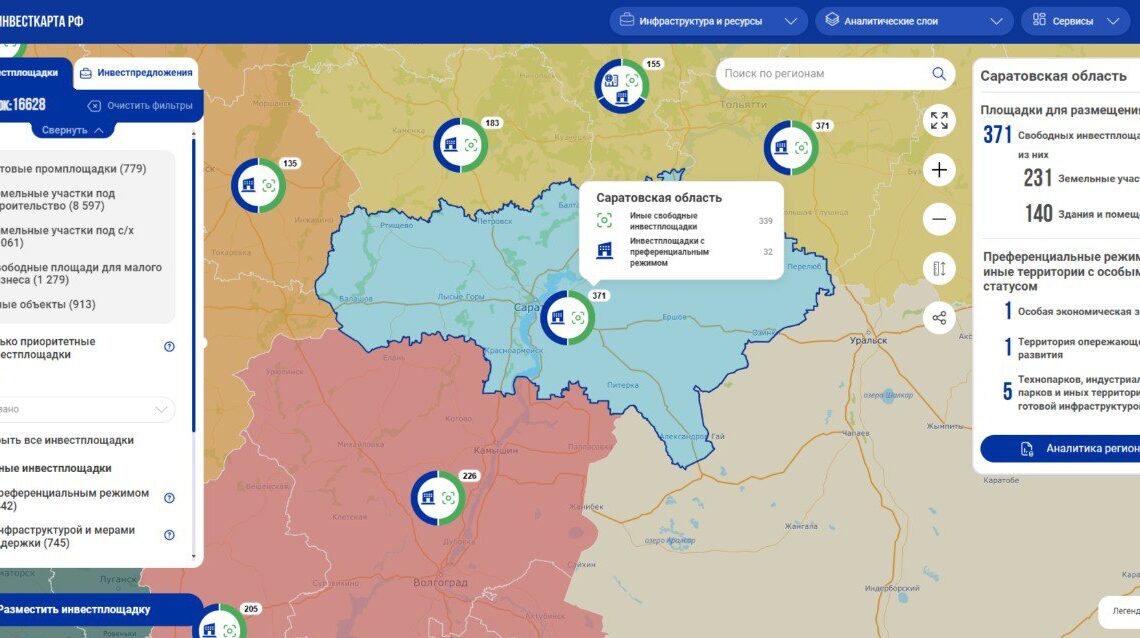Click map cluster marker labeled 155
The height and width of the screenshot is (638, 1140).
pos(622,86)
